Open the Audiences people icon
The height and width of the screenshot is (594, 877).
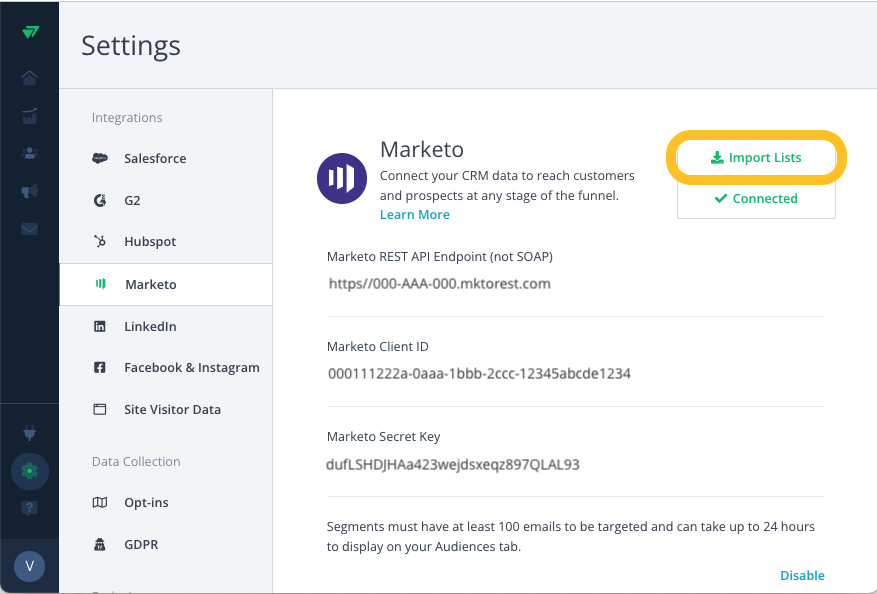pos(30,152)
